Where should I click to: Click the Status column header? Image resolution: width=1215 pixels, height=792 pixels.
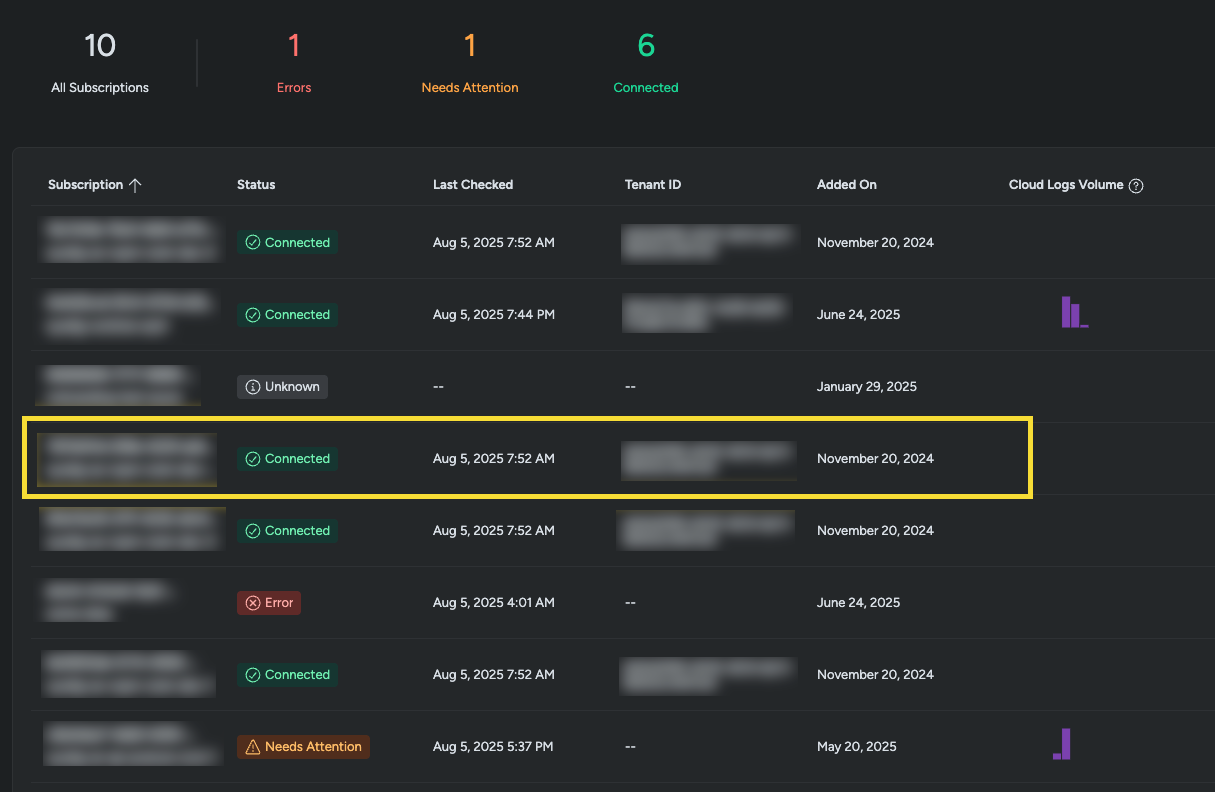click(256, 185)
